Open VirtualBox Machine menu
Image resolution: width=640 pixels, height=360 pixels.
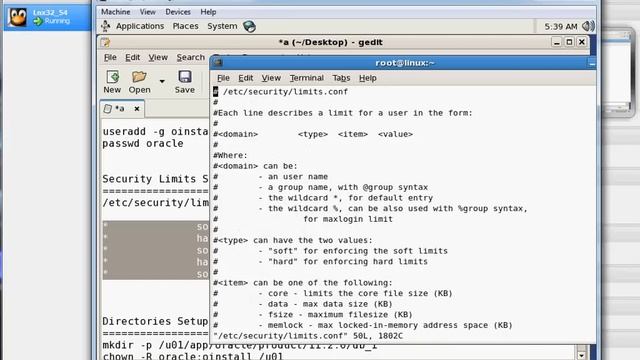click(116, 12)
